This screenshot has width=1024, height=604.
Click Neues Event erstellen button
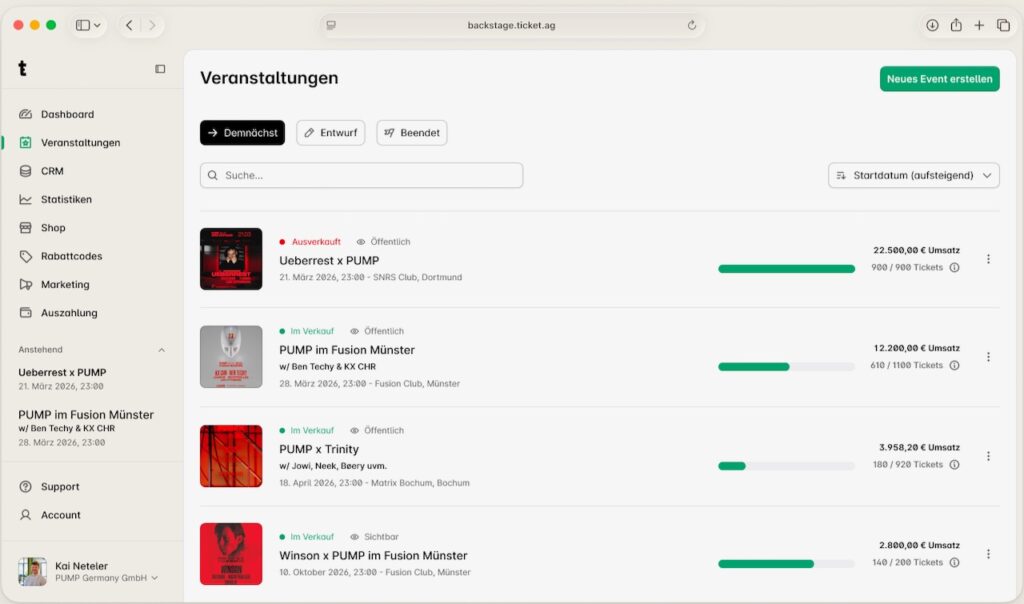tap(939, 79)
